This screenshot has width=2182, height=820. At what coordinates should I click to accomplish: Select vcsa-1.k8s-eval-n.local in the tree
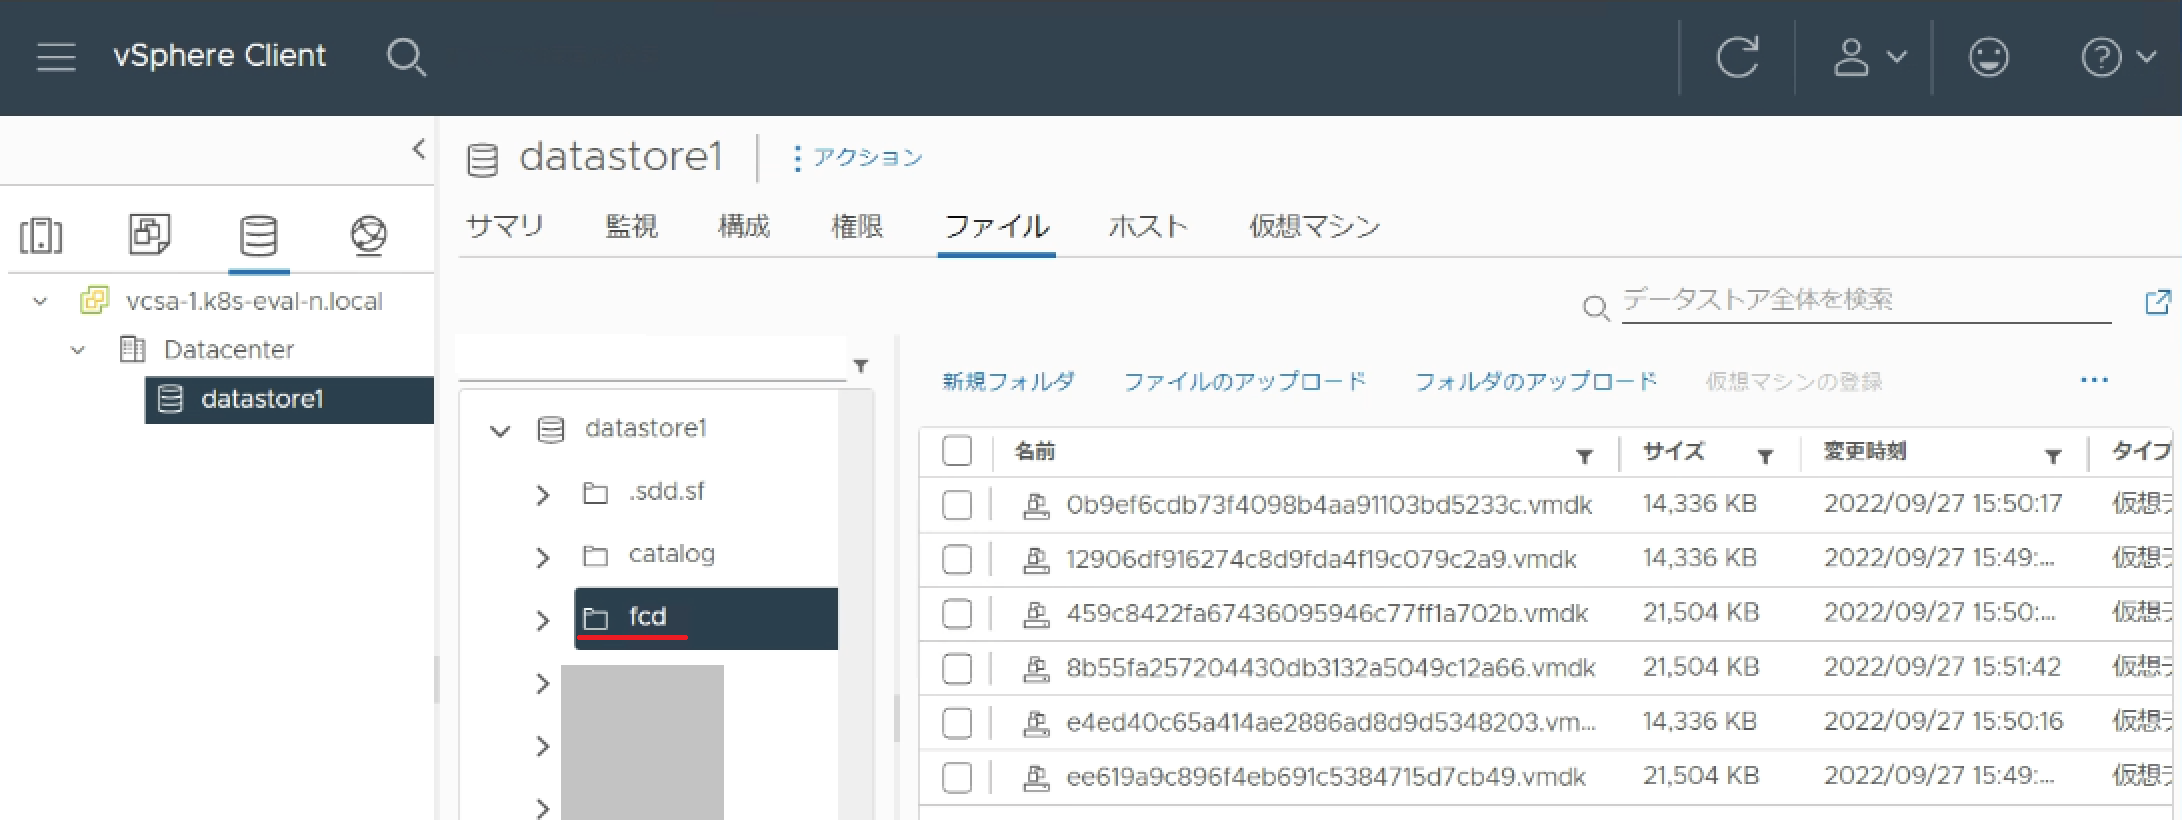click(254, 301)
